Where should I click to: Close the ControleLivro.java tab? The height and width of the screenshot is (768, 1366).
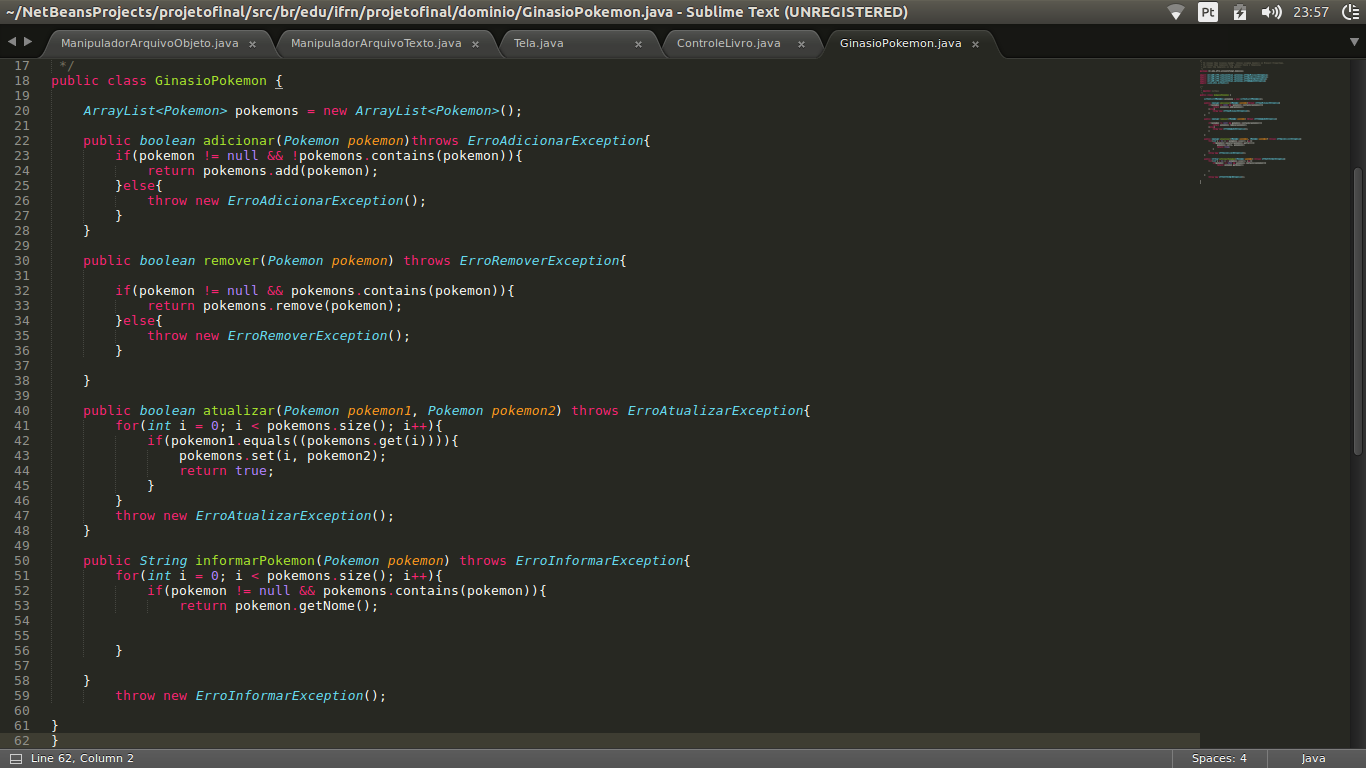point(801,44)
